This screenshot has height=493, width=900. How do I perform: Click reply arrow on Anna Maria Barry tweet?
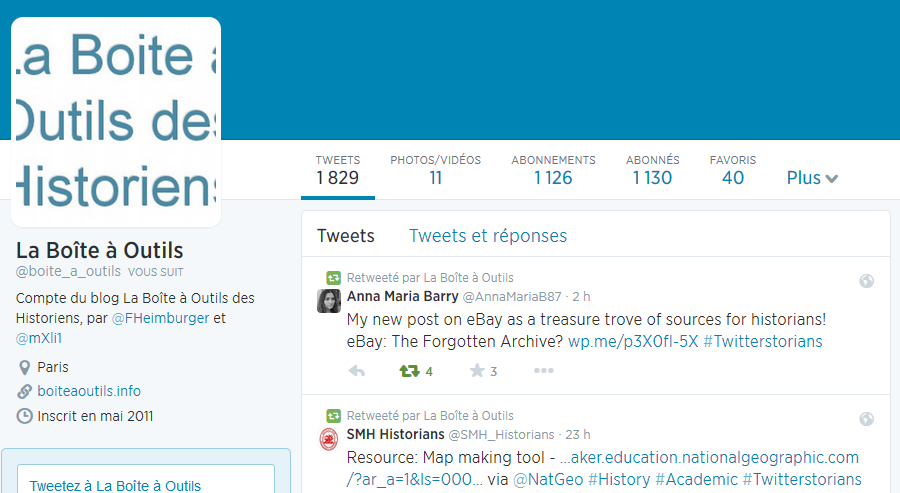pos(357,371)
